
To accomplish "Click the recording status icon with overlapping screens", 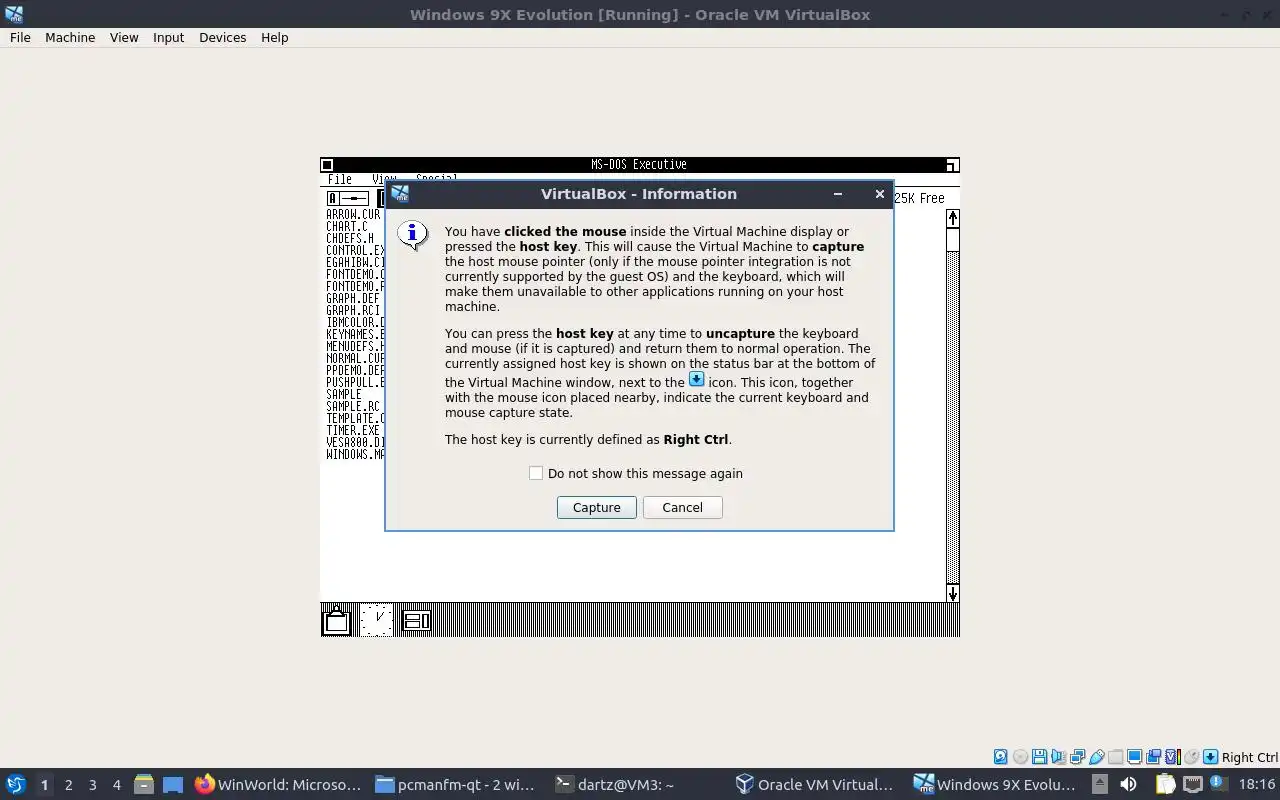I will click(1153, 757).
